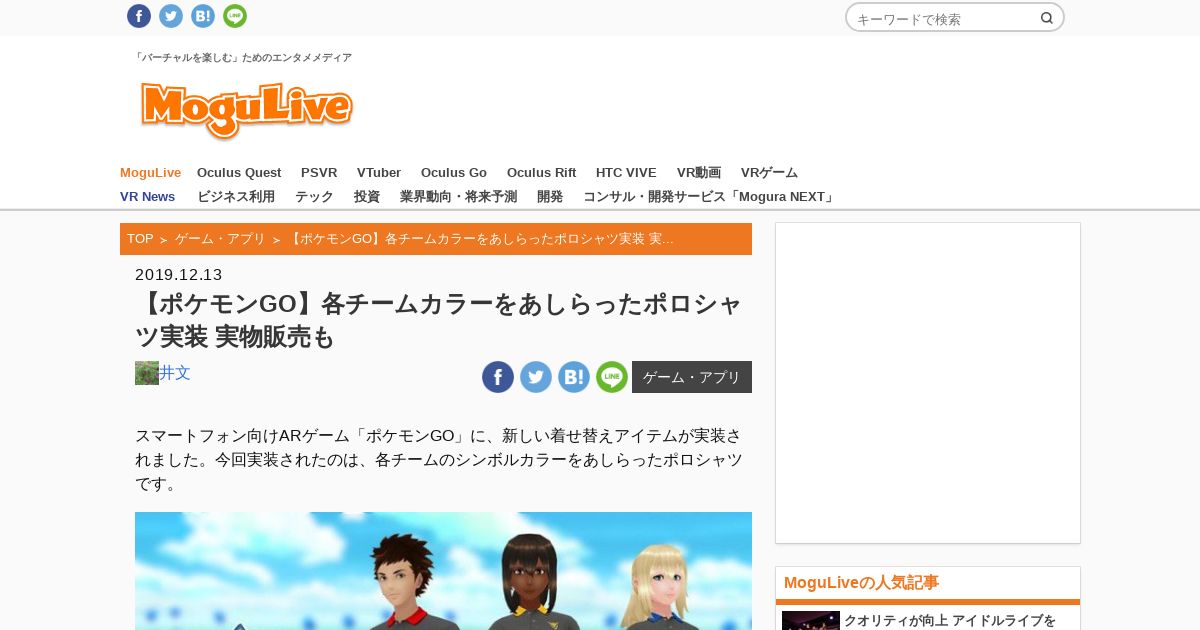The width and height of the screenshot is (1200, 630).
Task: Click ゲーム・アプリ breadcrumb link
Action: pos(220,239)
